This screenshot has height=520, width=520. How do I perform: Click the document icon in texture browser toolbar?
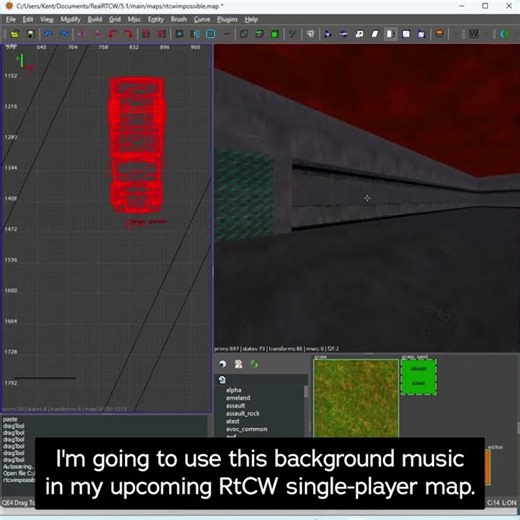tap(238, 364)
